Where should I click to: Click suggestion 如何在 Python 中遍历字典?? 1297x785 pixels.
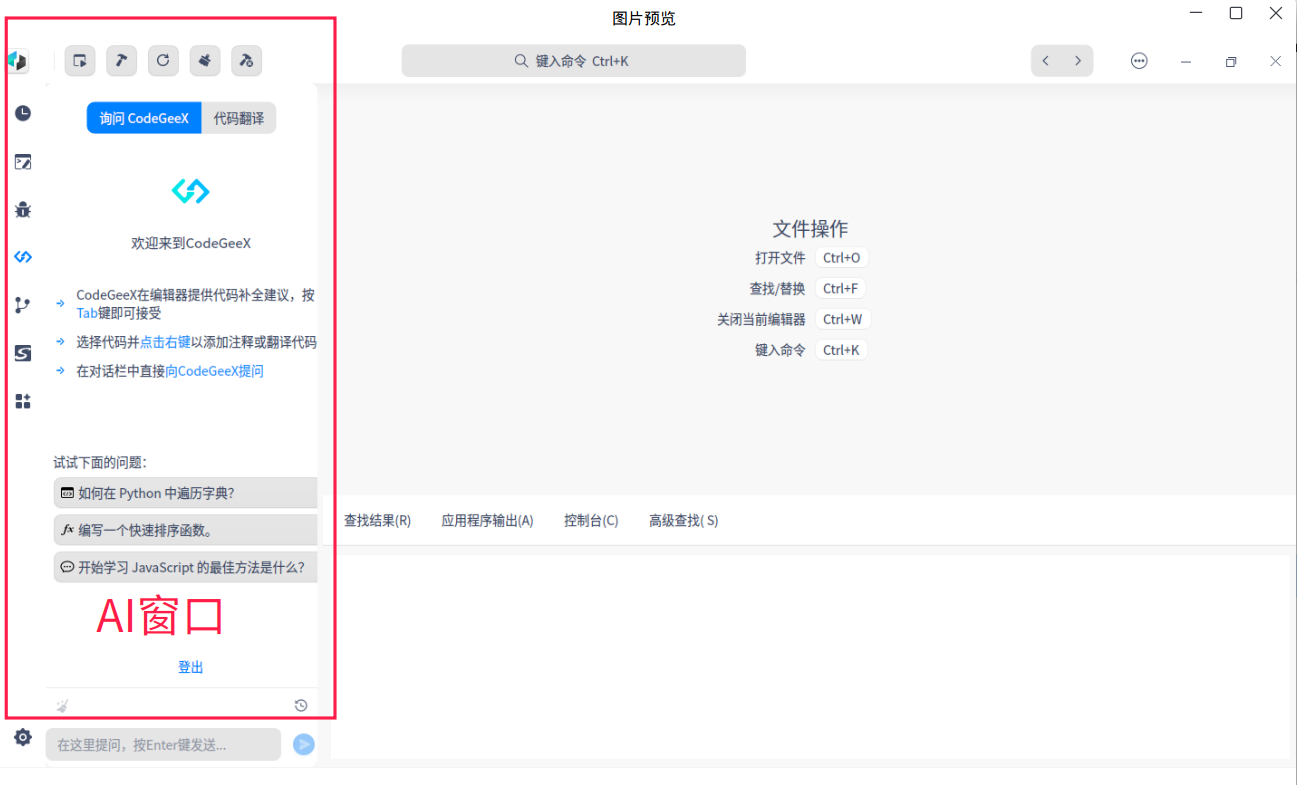click(x=186, y=493)
